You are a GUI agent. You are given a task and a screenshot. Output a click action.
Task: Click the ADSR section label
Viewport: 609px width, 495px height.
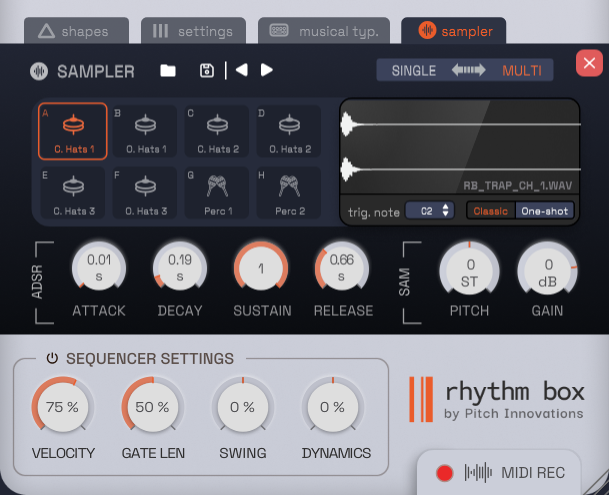tap(37, 282)
